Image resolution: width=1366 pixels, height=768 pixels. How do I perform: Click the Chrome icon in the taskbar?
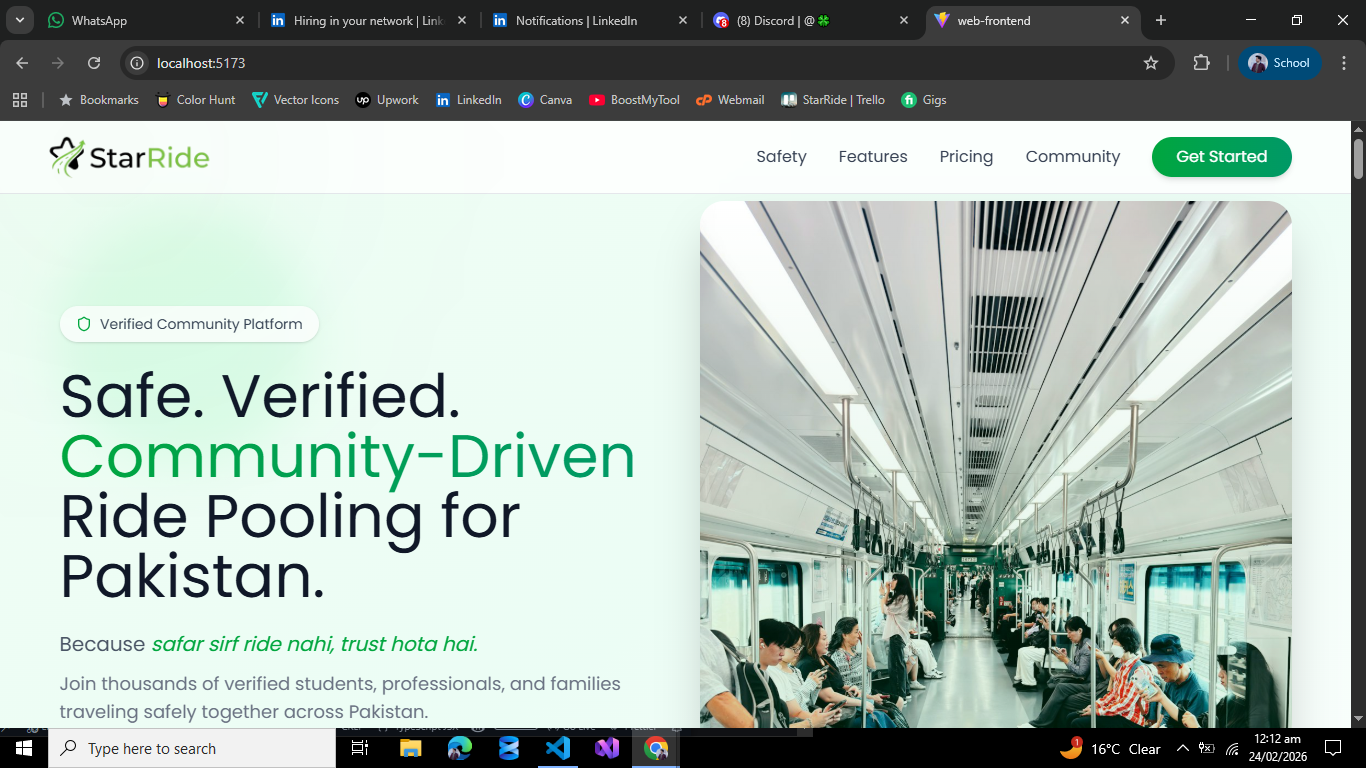click(x=656, y=748)
